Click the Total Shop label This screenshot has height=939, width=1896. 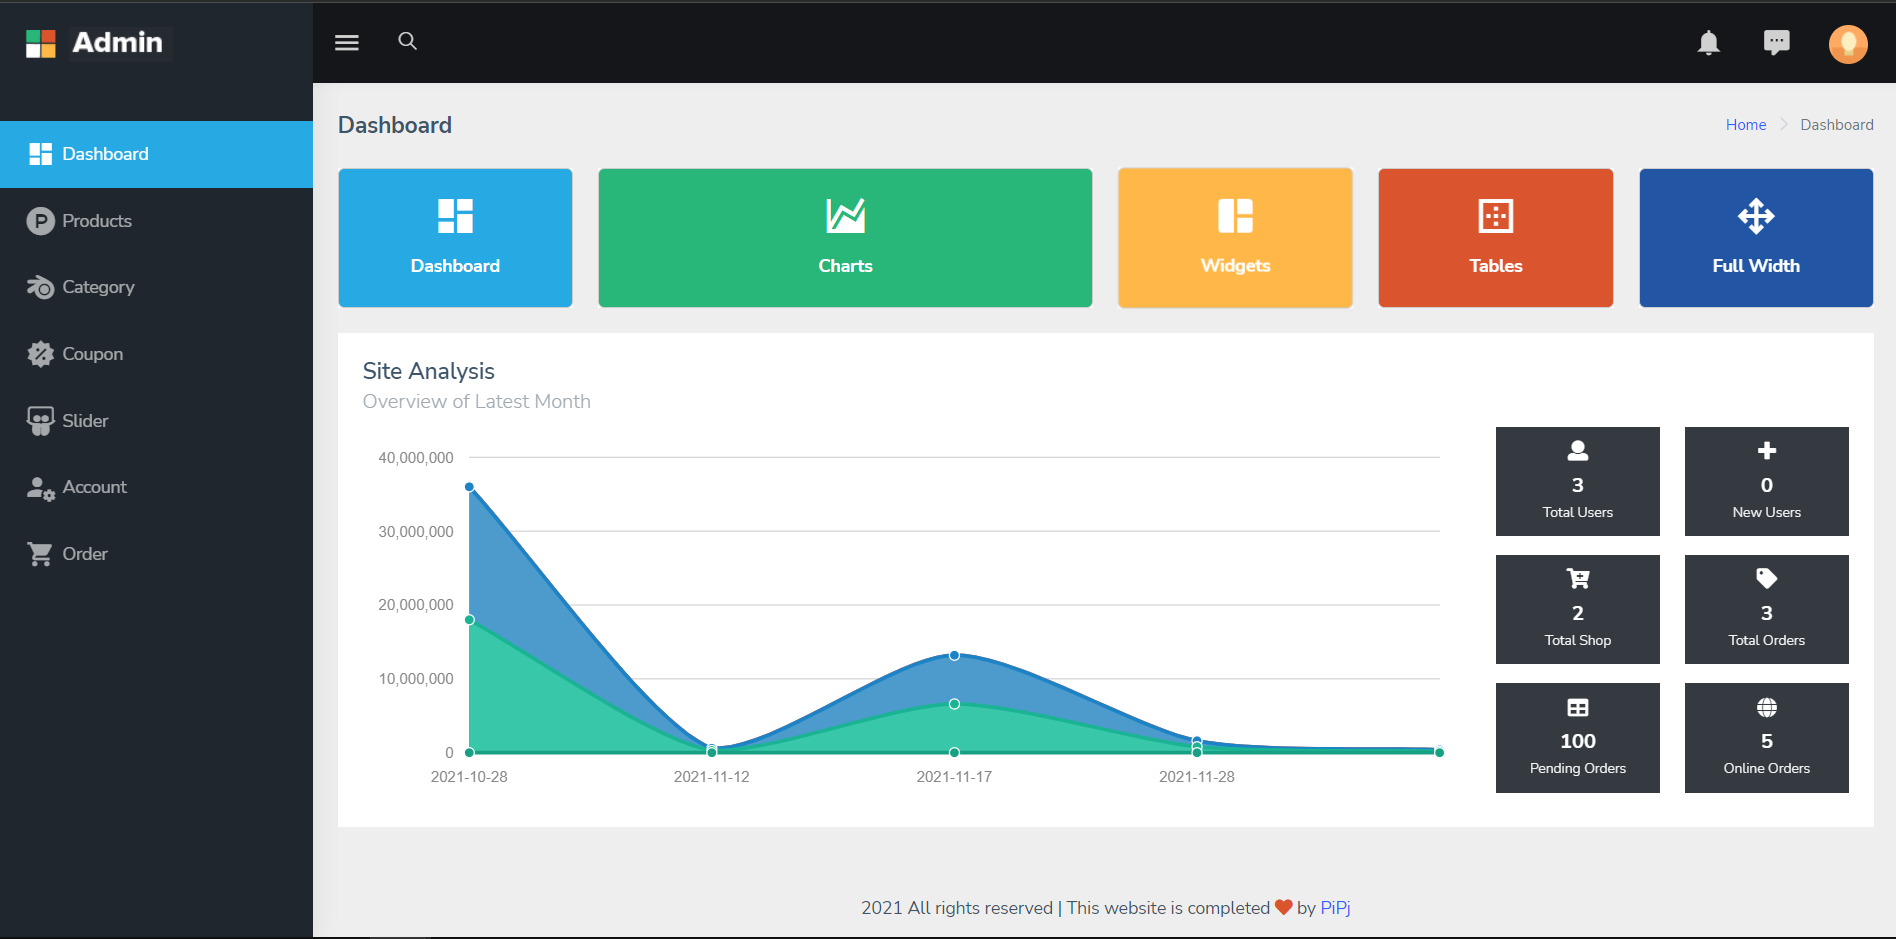[1578, 640]
